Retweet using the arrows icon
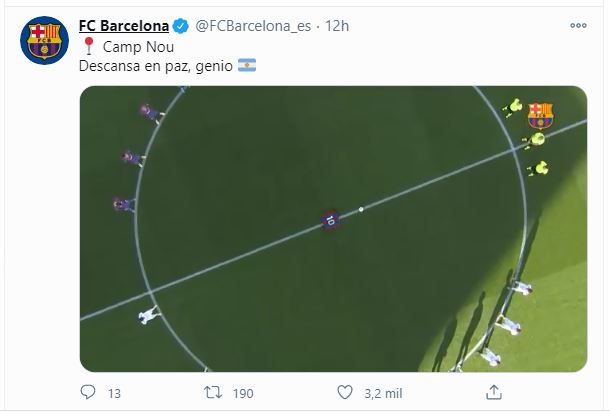Viewport: 610px width, 416px height. (x=213, y=393)
